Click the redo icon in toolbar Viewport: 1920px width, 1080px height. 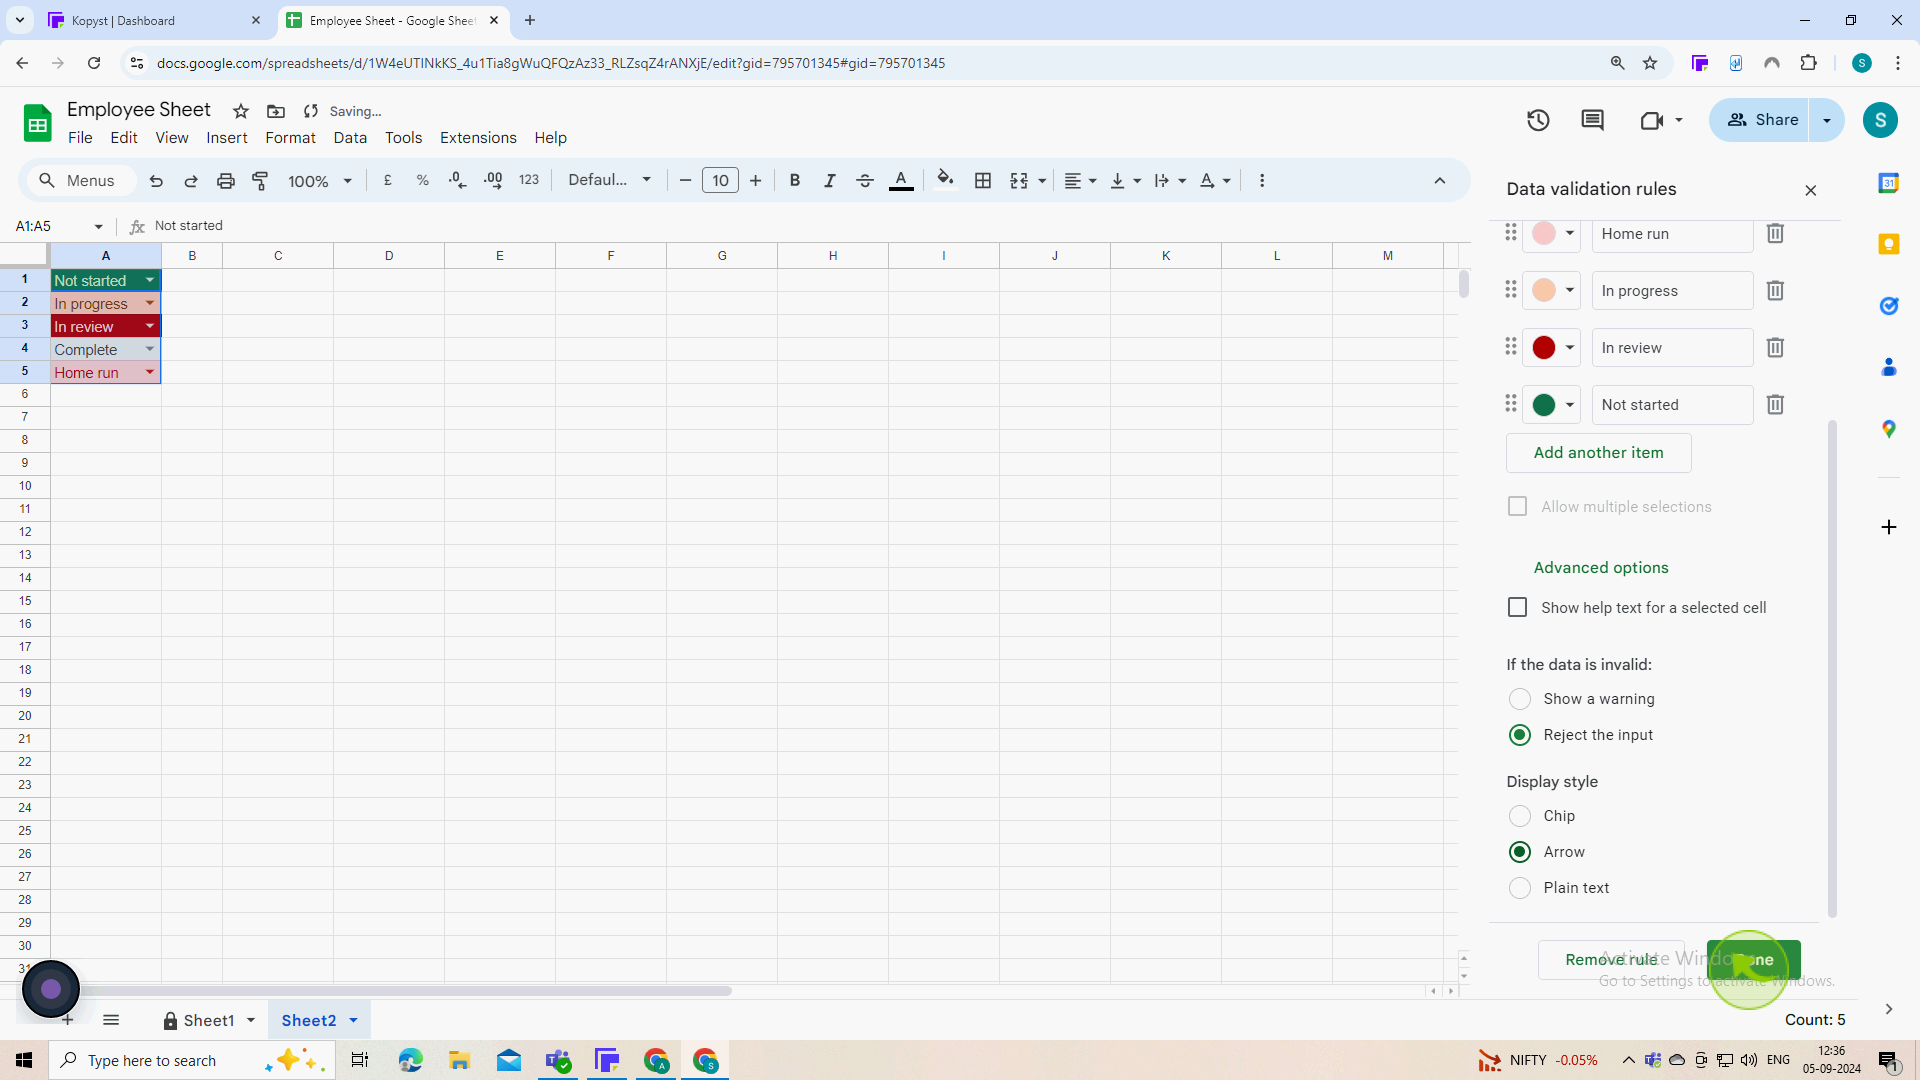(191, 181)
